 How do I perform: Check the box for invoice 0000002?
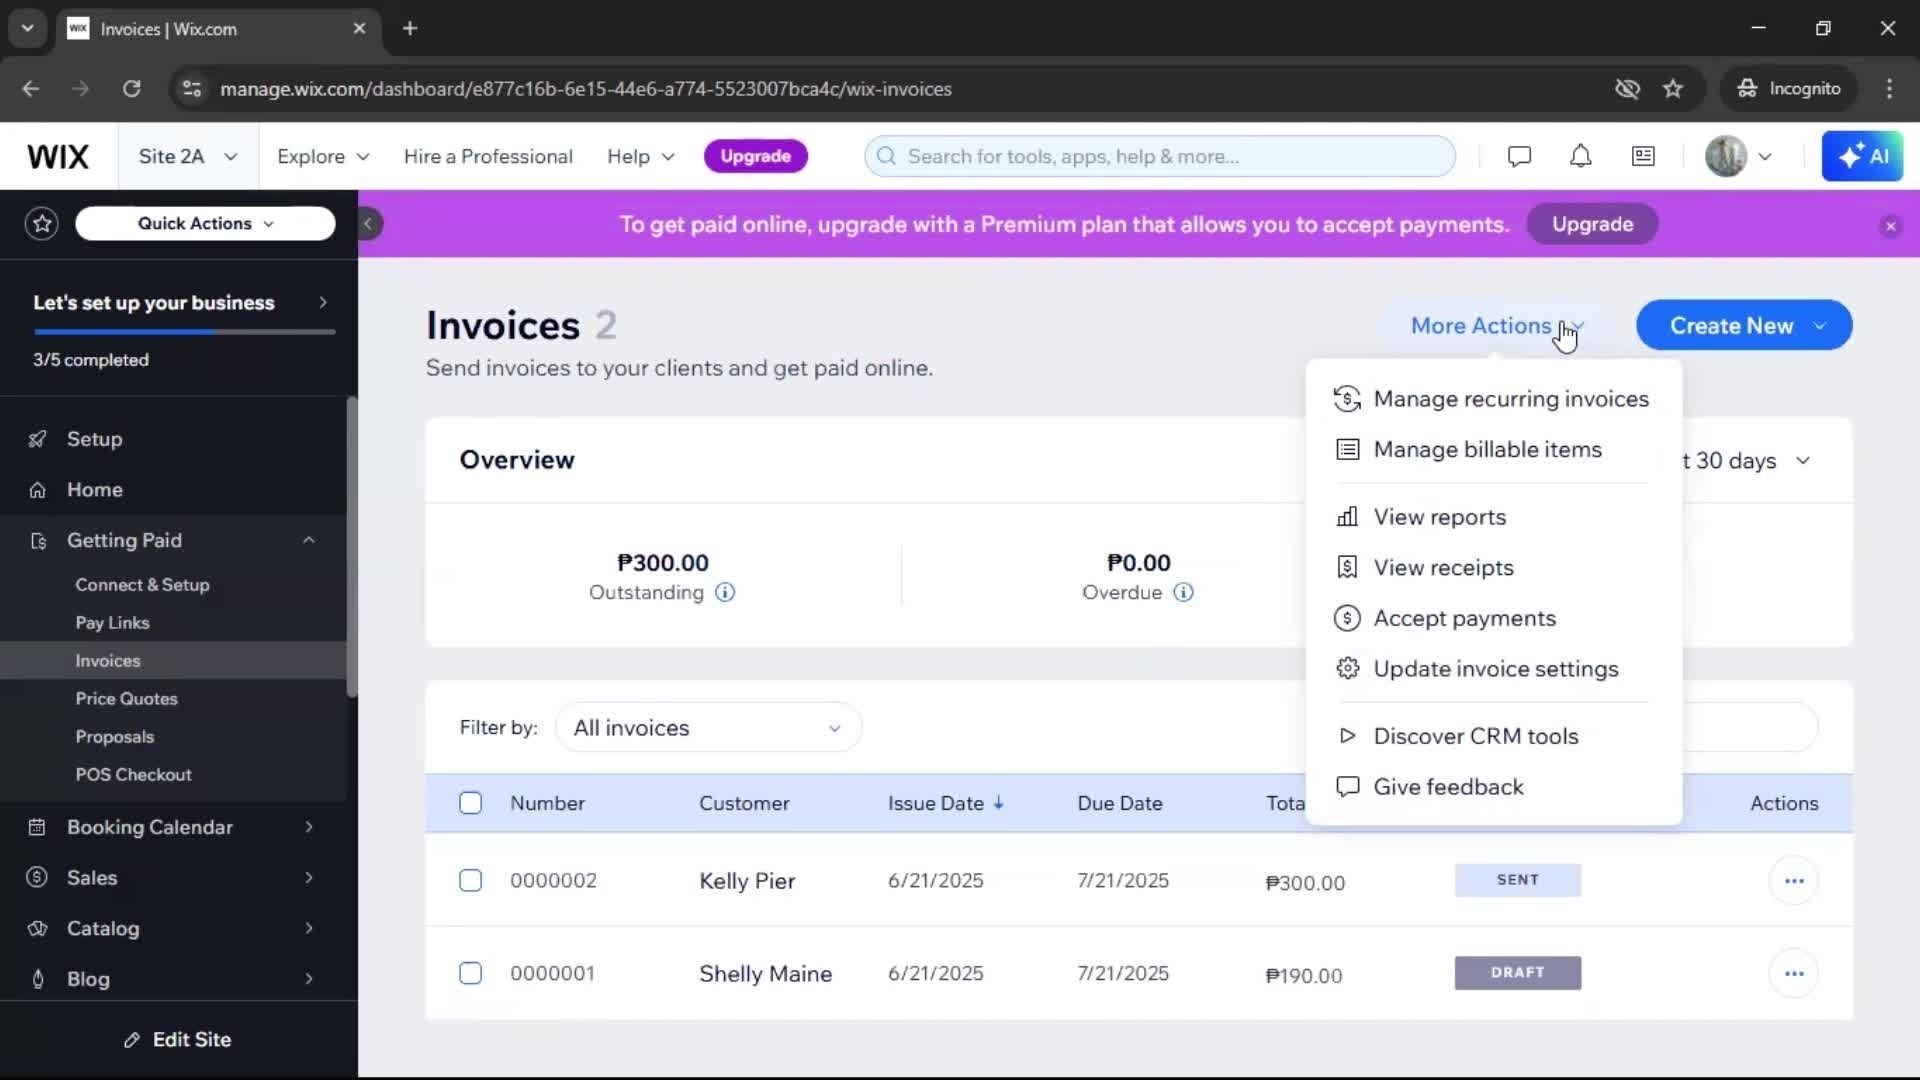coord(470,881)
